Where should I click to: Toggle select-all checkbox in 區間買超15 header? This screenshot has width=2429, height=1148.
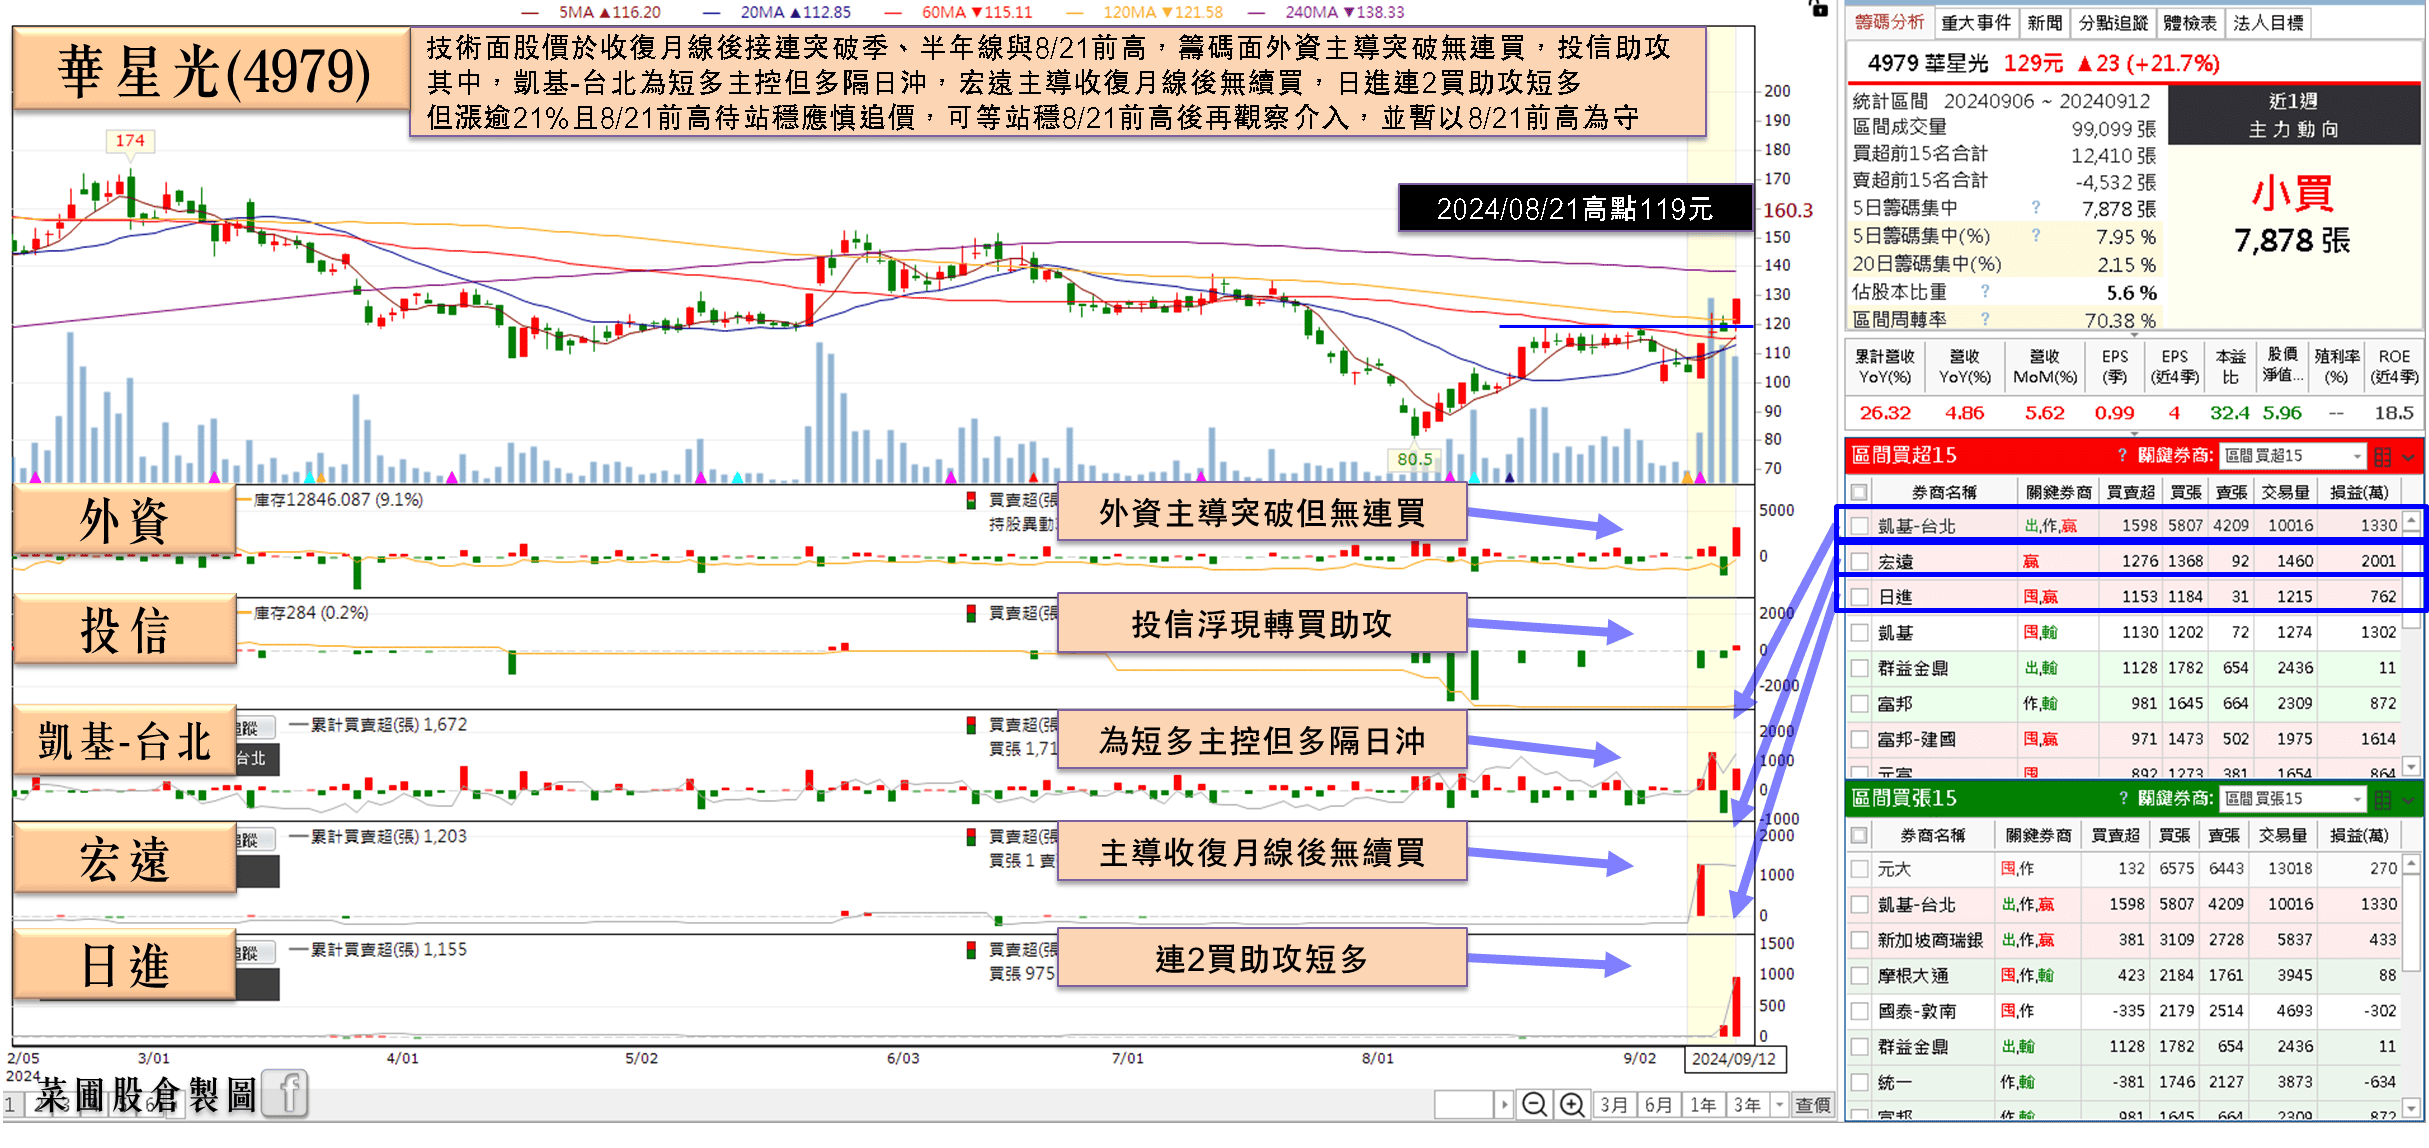coord(1859,492)
